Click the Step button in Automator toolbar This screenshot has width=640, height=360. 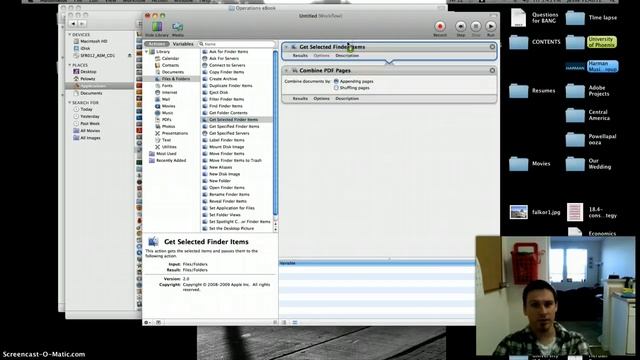click(x=460, y=27)
